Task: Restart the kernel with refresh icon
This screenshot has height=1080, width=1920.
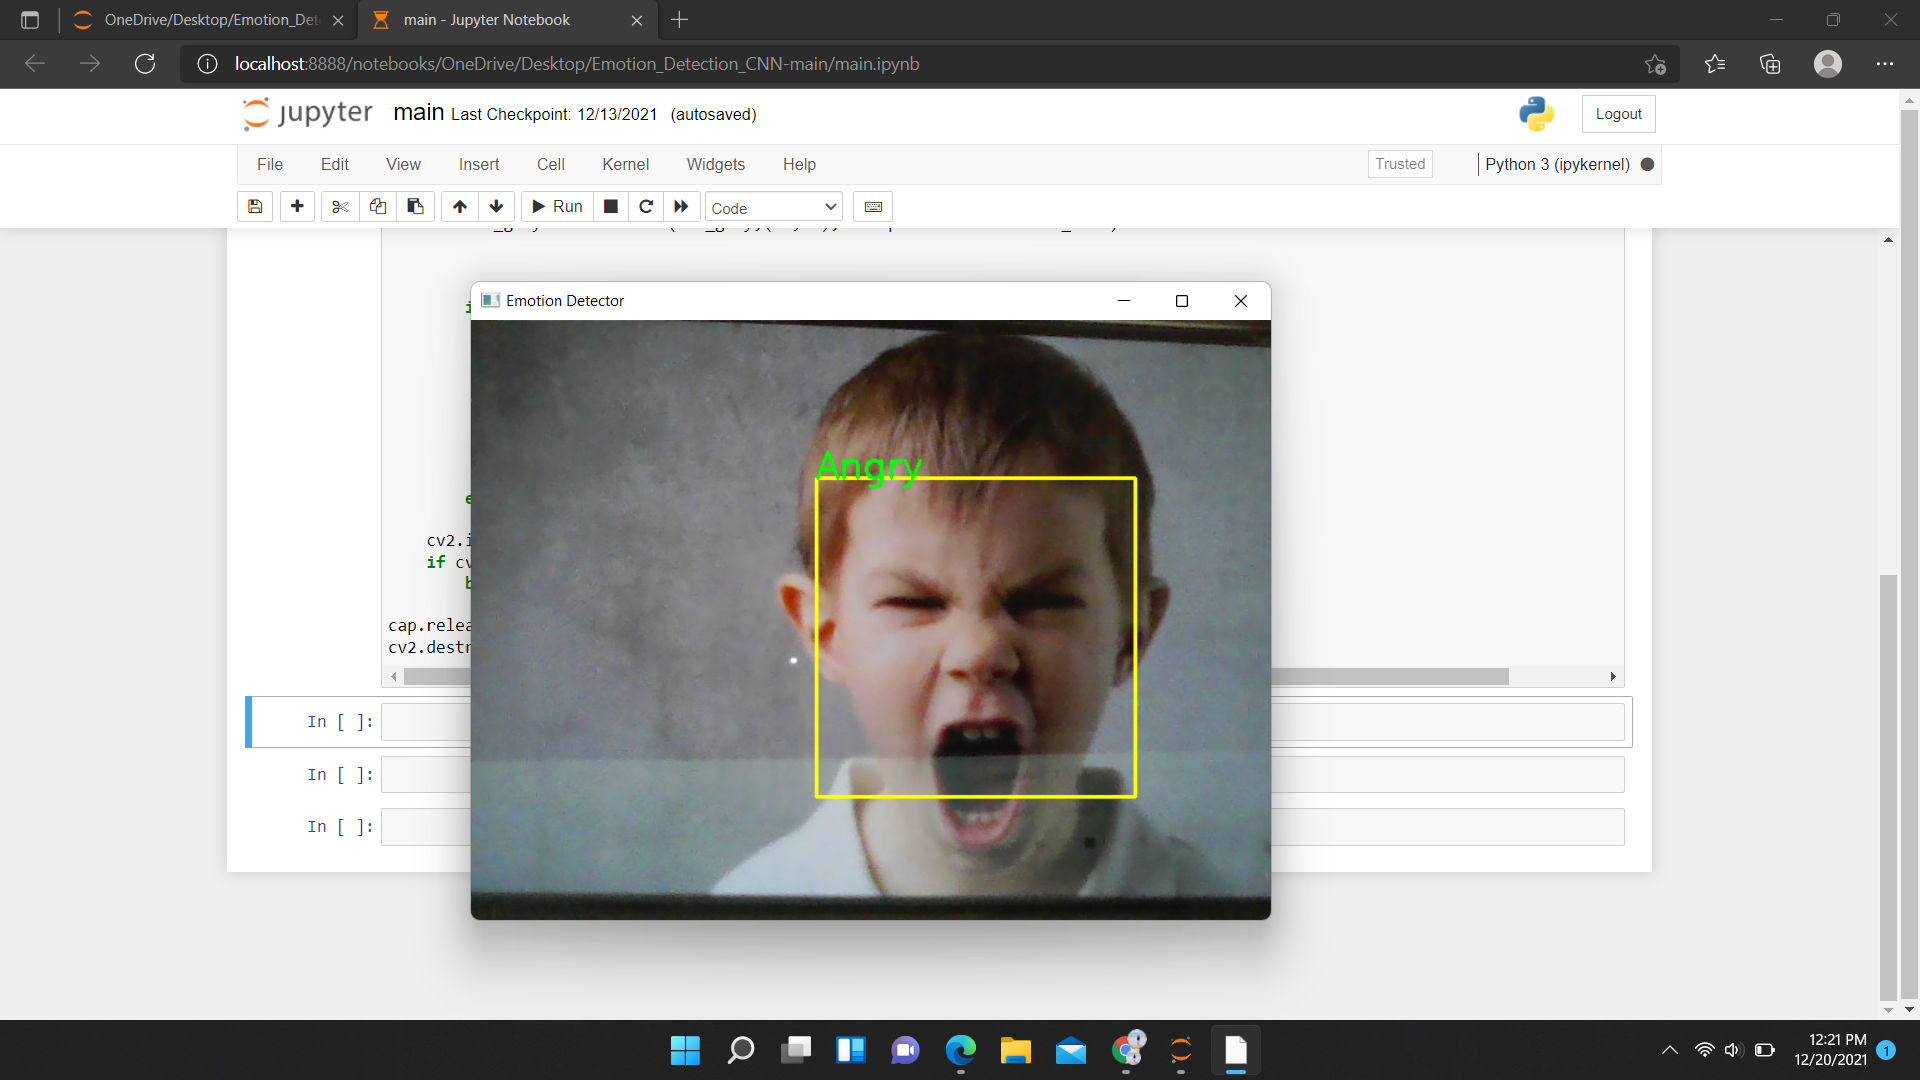Action: point(646,206)
